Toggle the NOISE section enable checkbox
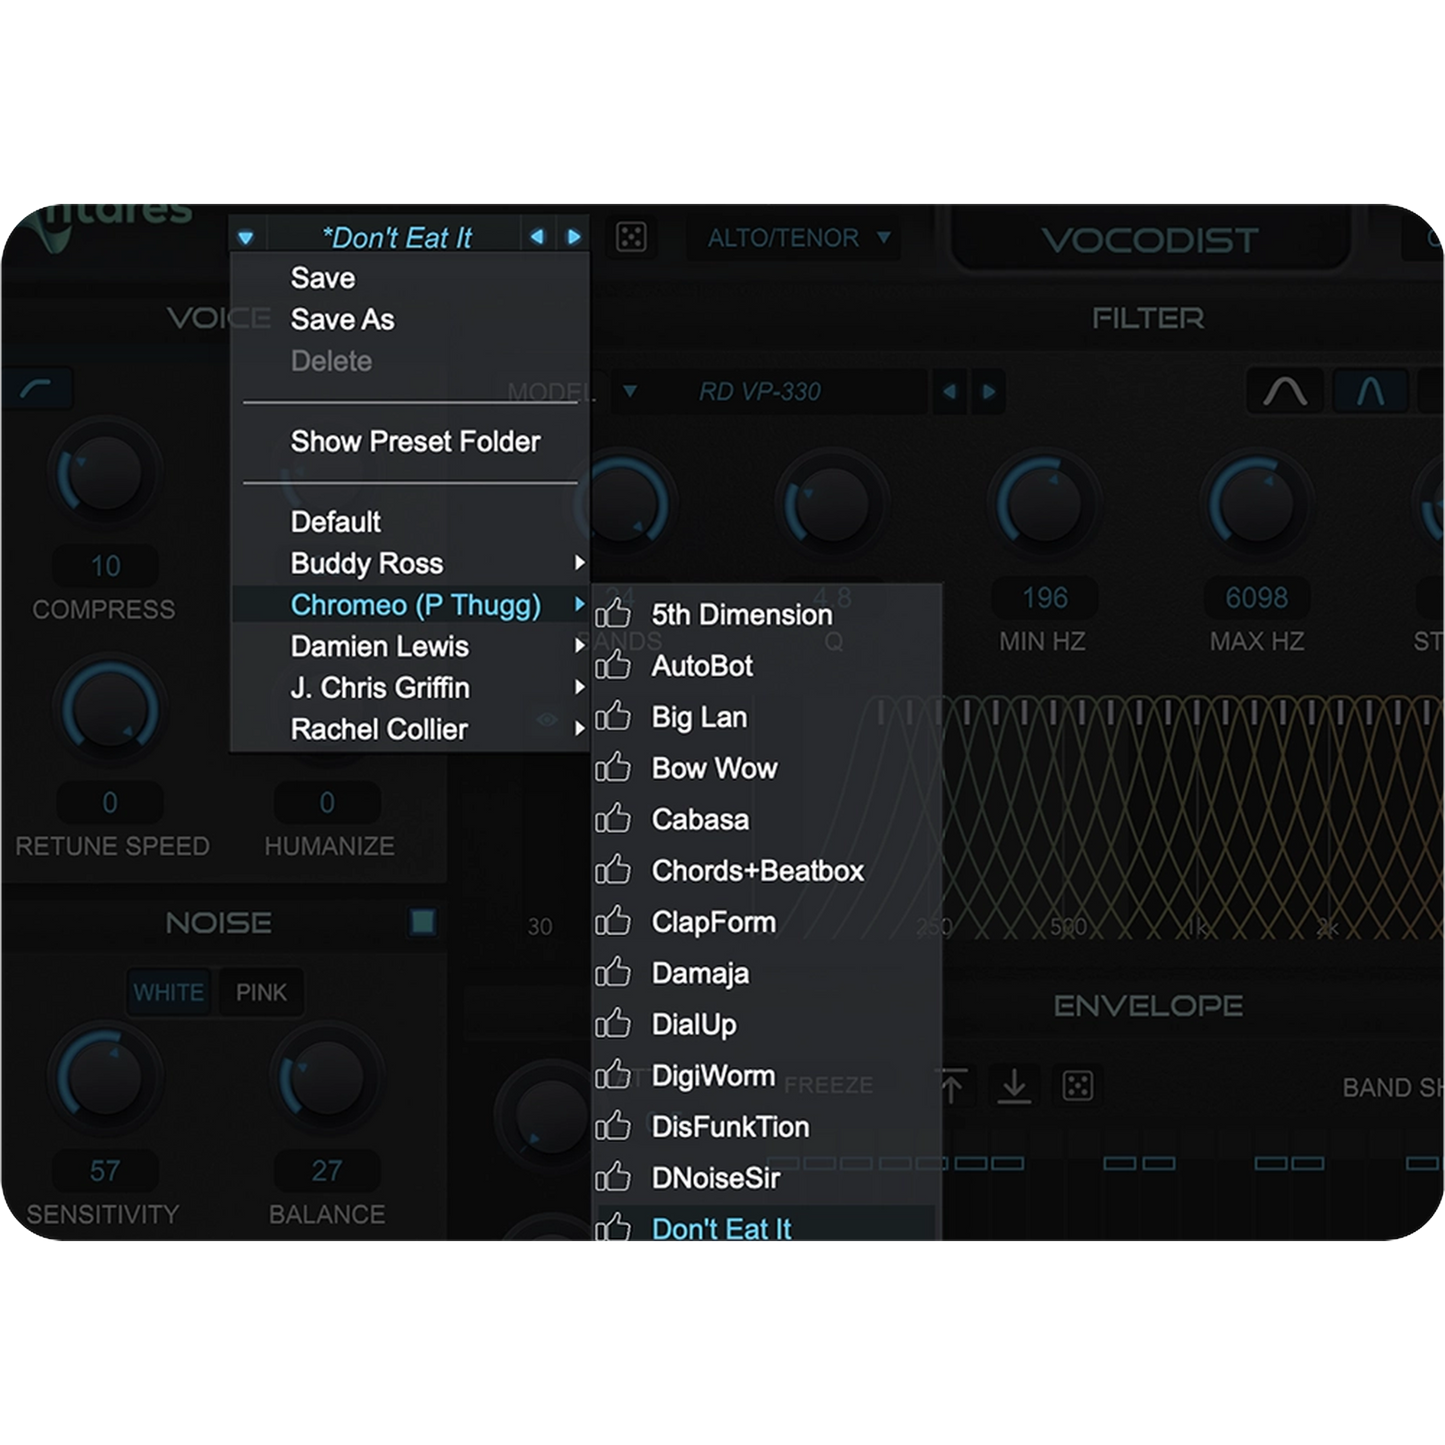Screen dimensions: 1445x1445 coord(422,921)
